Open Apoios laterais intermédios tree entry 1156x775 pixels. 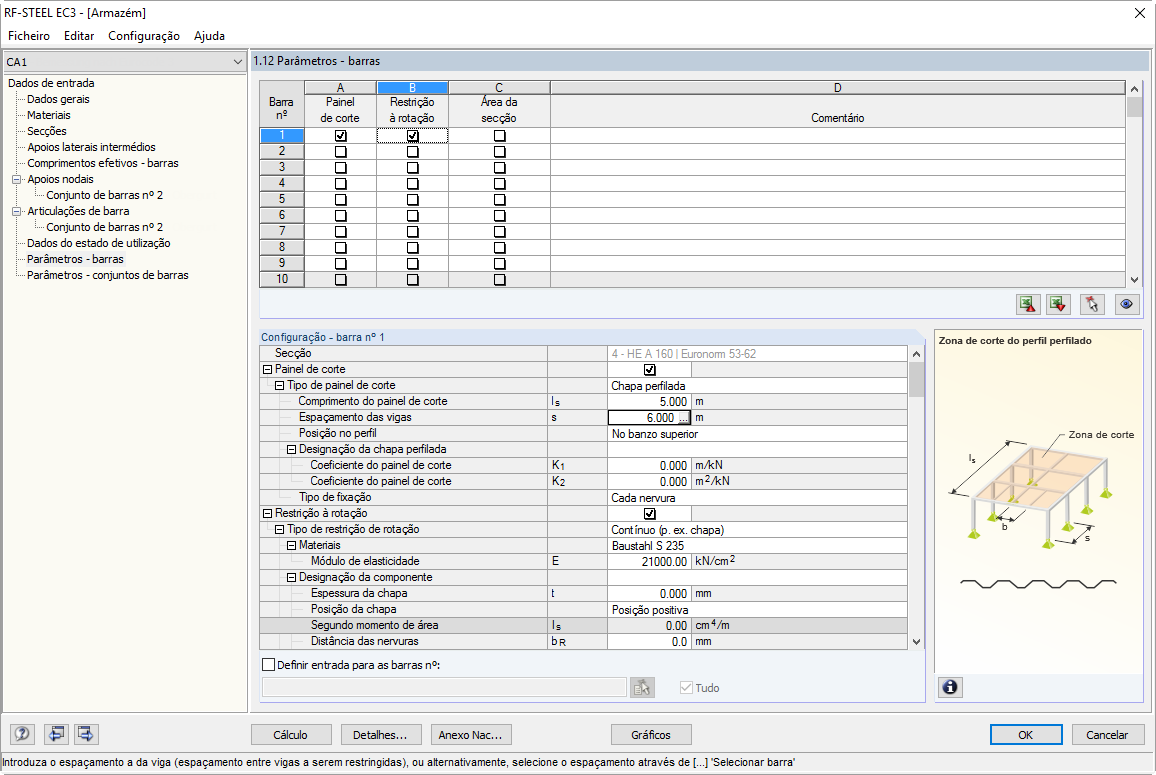click(x=91, y=147)
